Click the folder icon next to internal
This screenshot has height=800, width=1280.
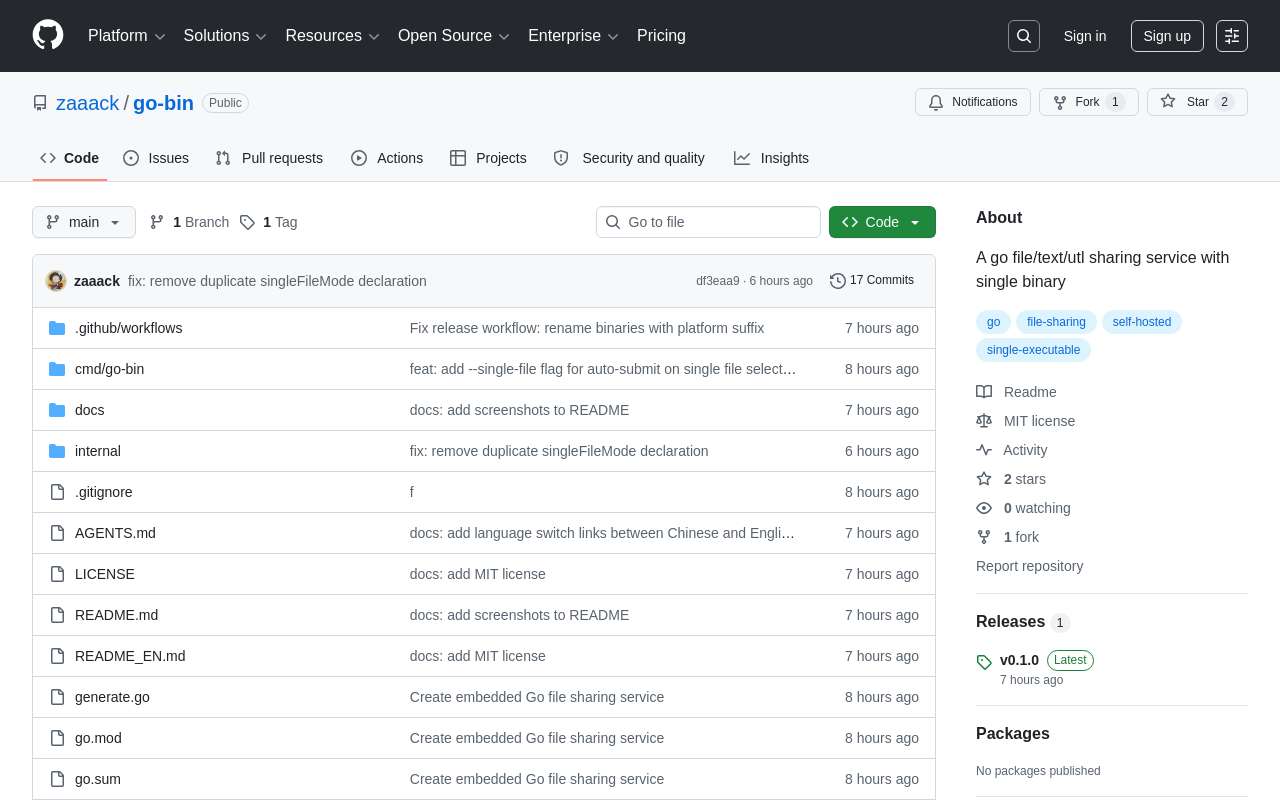tap(57, 451)
